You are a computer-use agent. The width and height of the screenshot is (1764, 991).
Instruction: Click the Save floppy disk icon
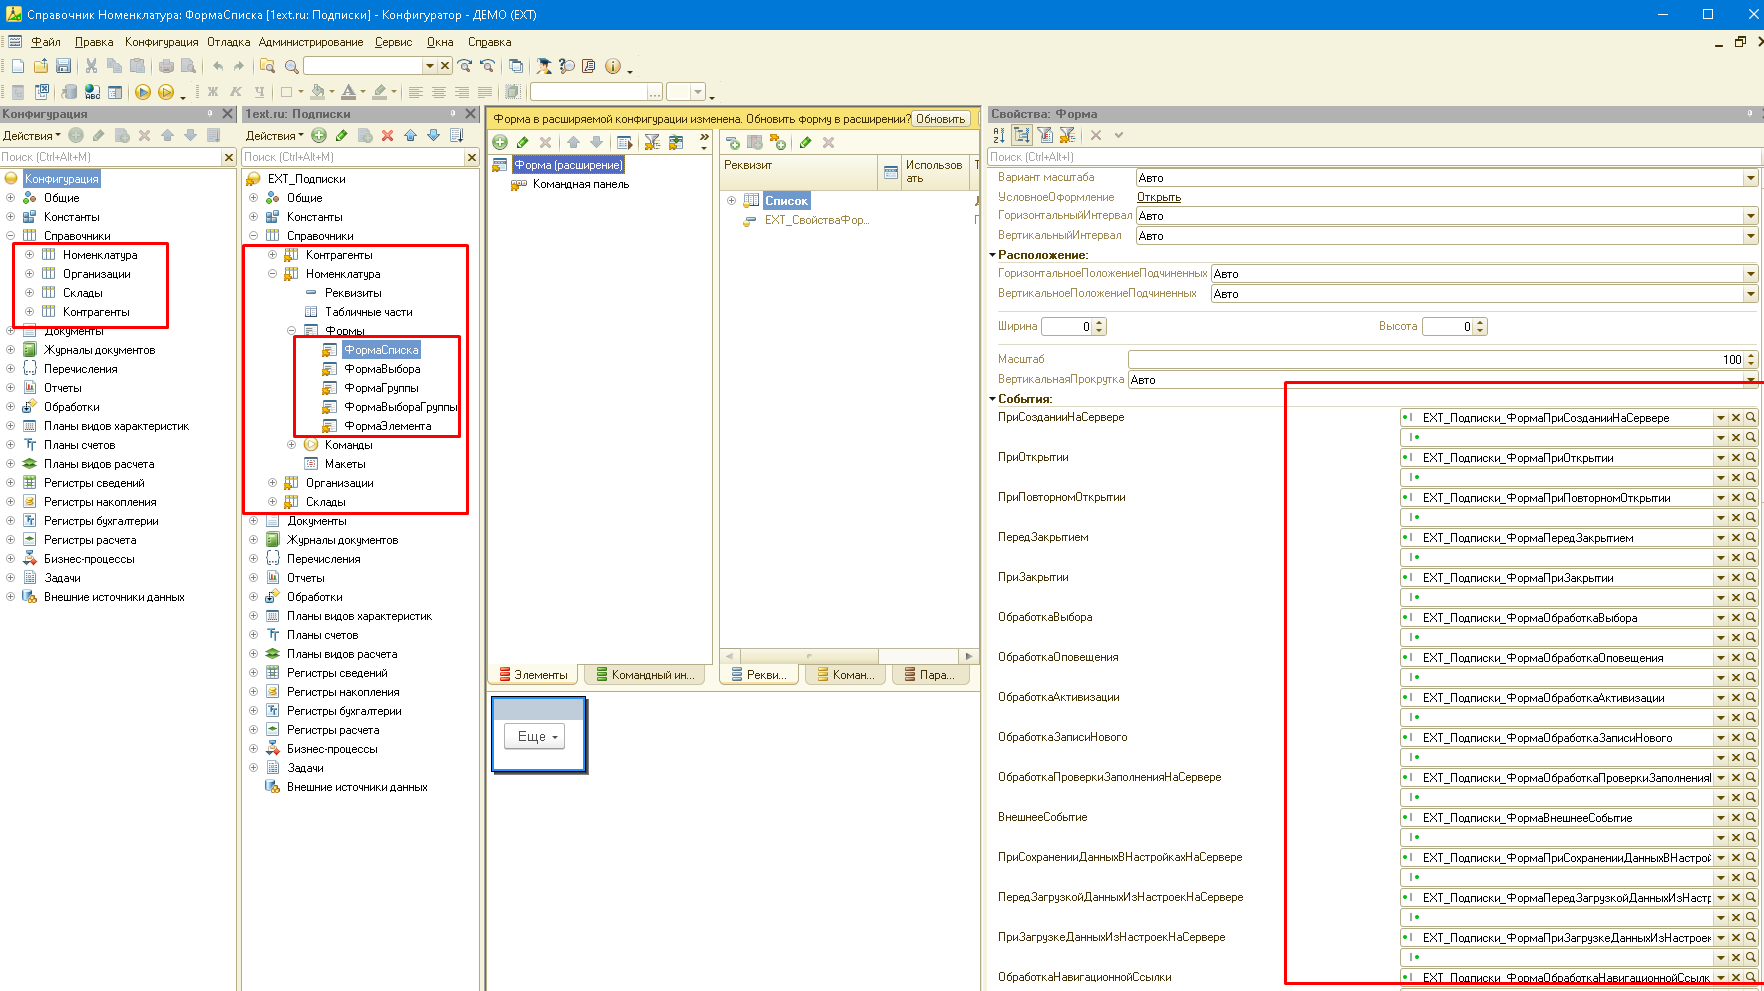click(x=63, y=66)
